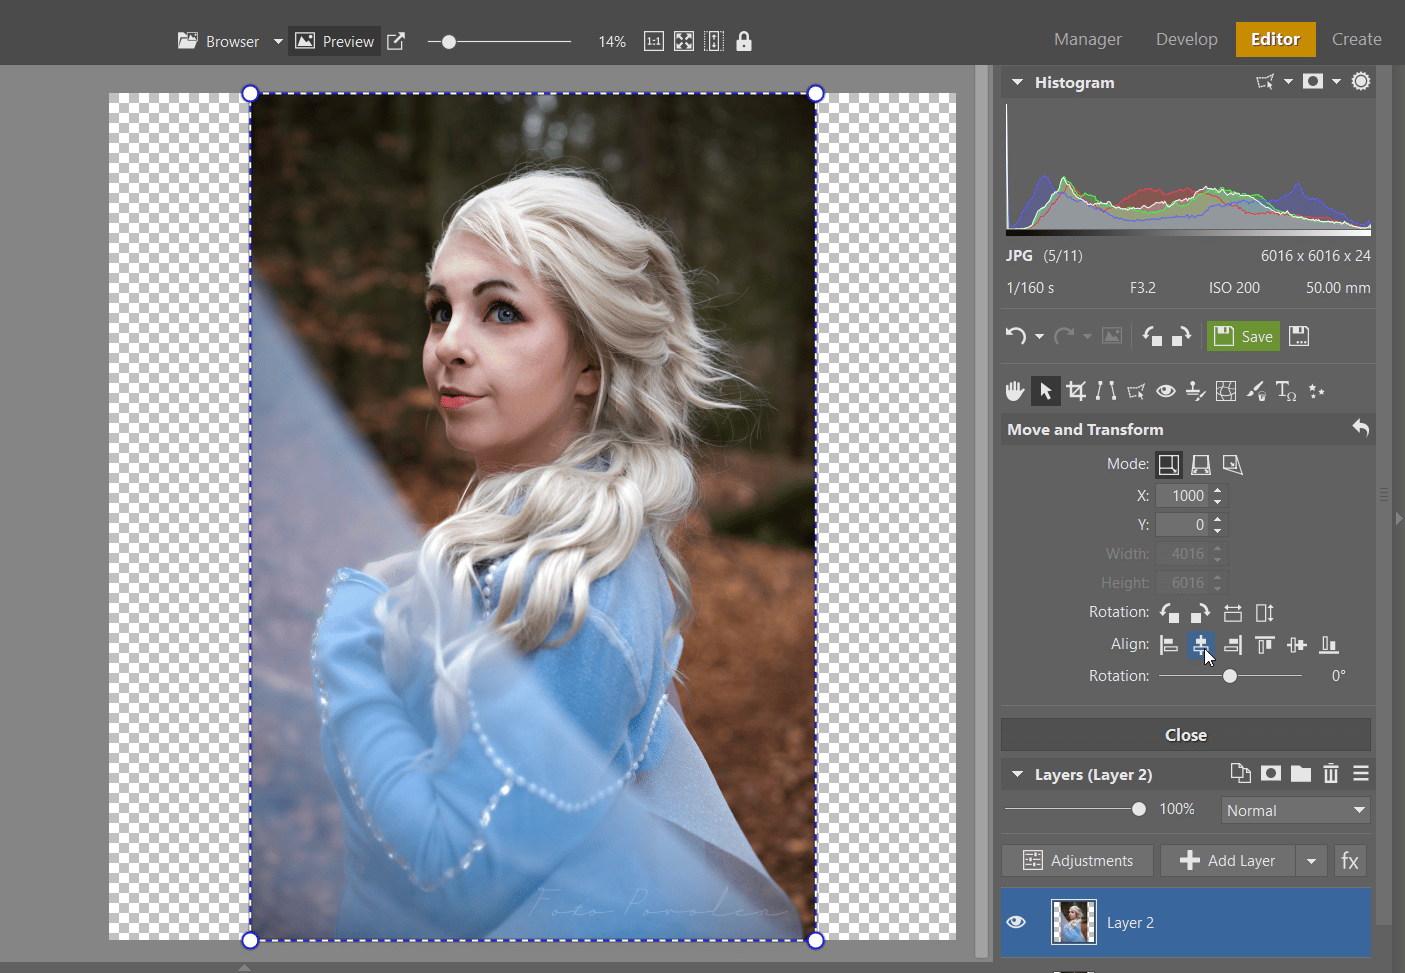Choose the selection tools icon in the toolbar

pyautogui.click(x=1136, y=391)
